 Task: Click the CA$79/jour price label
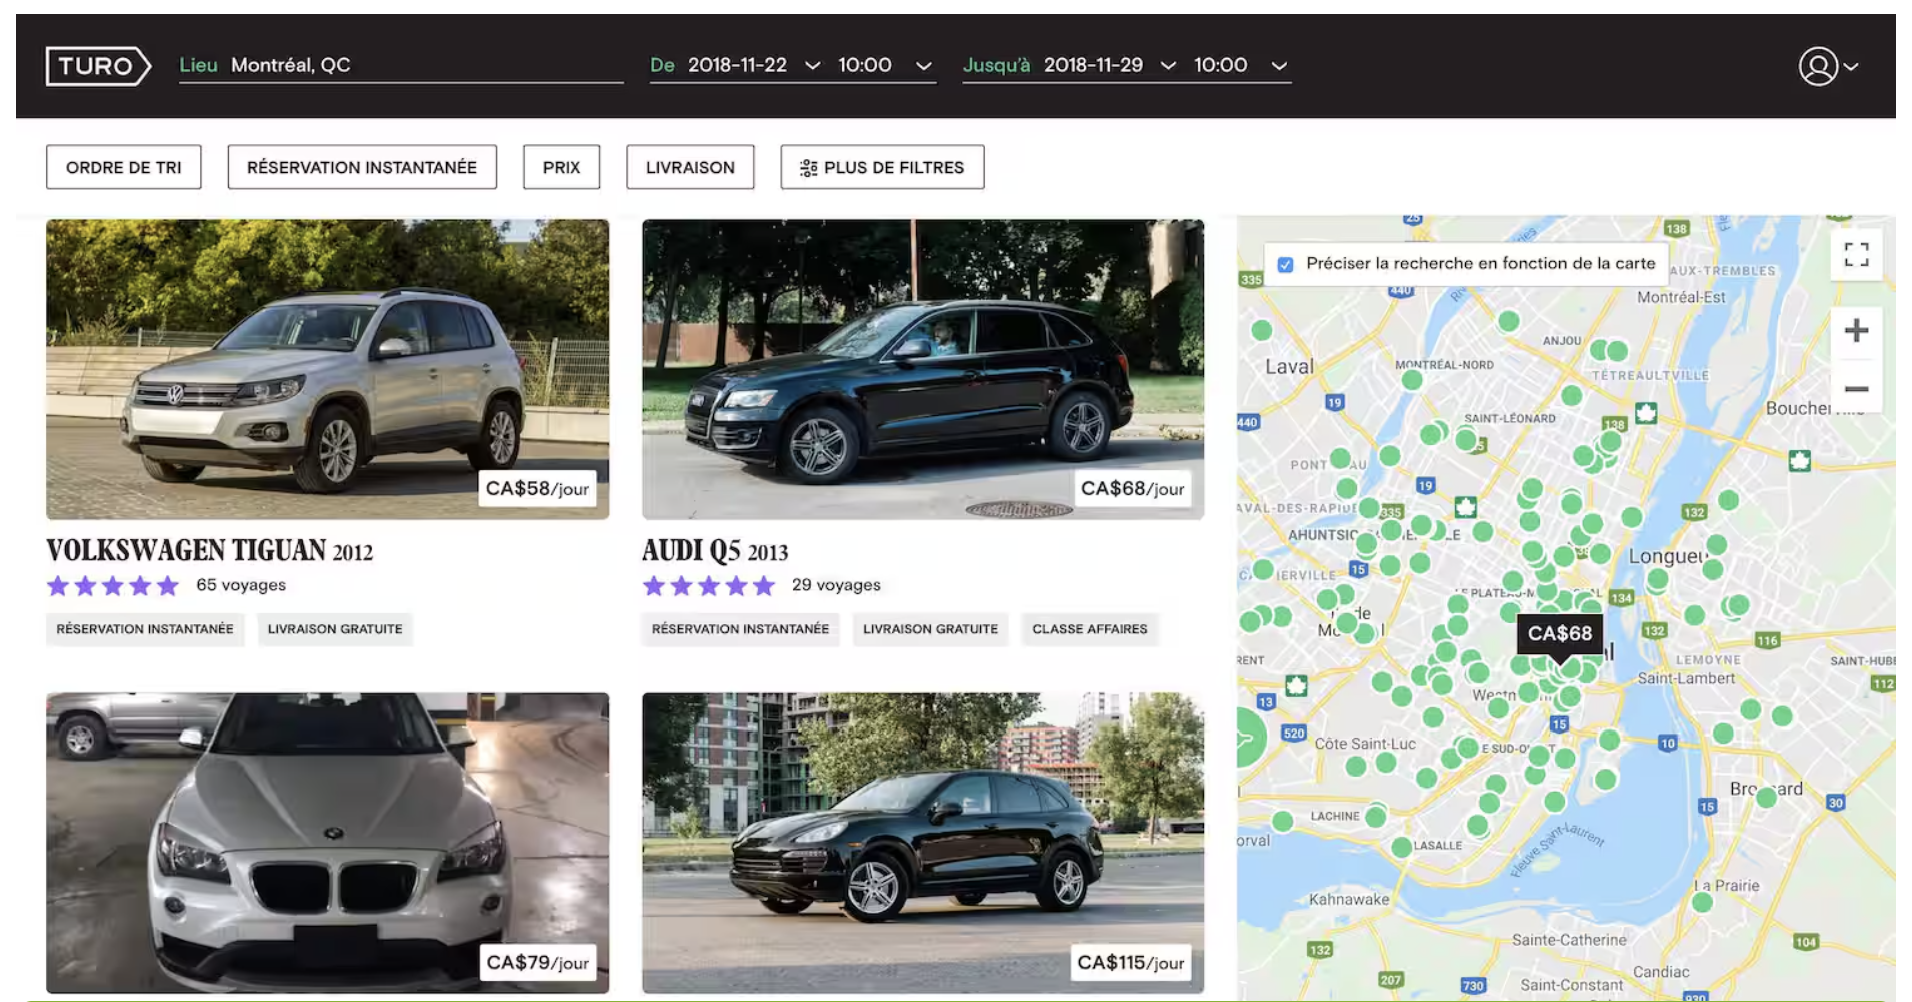(537, 963)
